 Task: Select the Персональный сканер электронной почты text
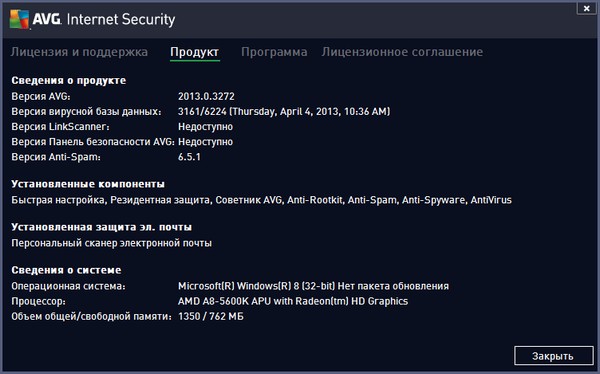(111, 243)
